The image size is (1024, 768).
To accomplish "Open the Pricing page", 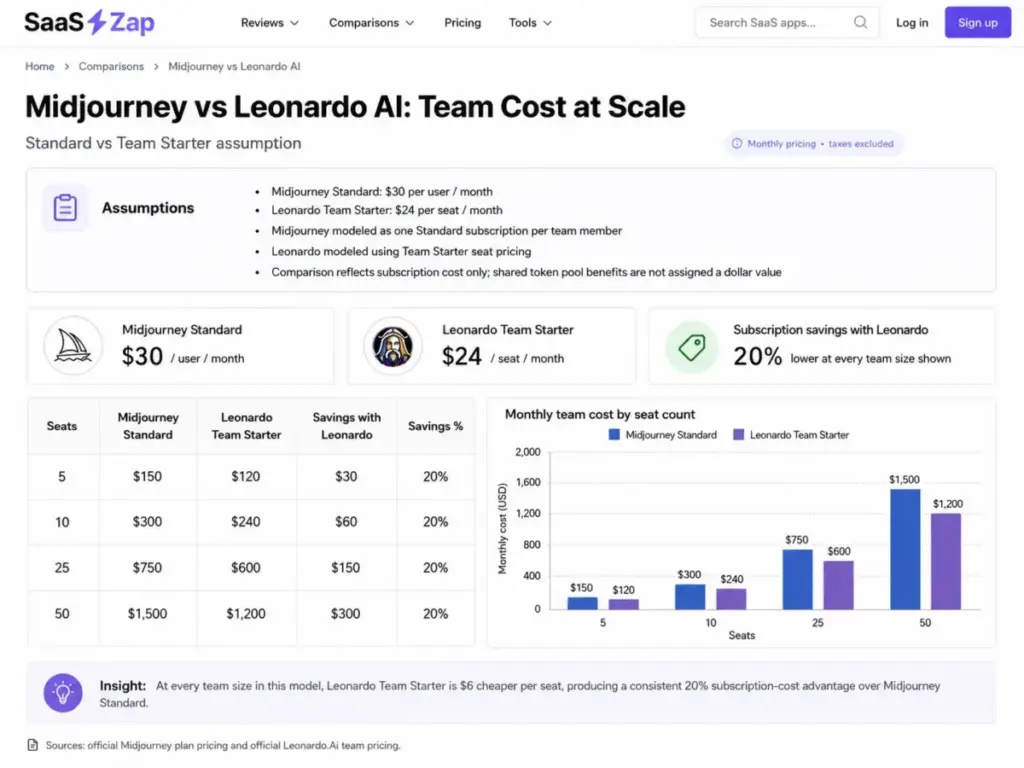I will point(462,23).
